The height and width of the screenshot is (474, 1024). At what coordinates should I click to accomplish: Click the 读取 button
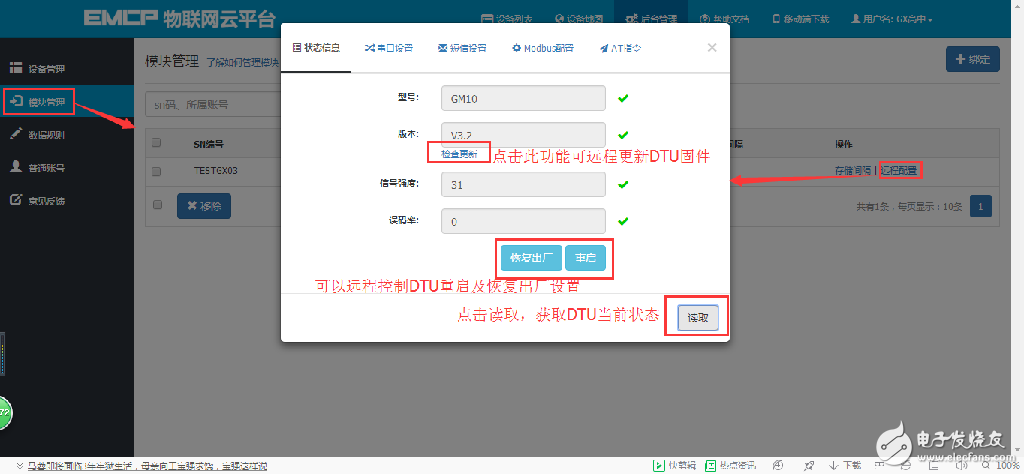pos(697,318)
